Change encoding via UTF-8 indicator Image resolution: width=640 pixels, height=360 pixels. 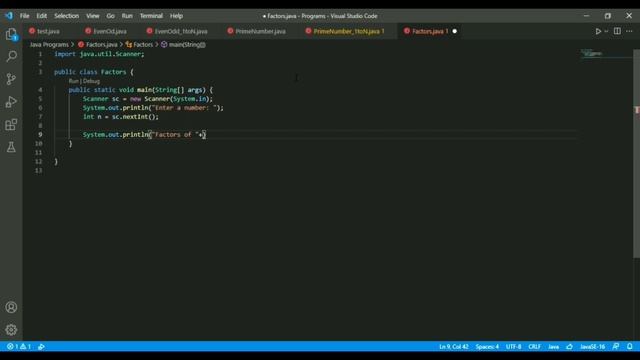(513, 347)
